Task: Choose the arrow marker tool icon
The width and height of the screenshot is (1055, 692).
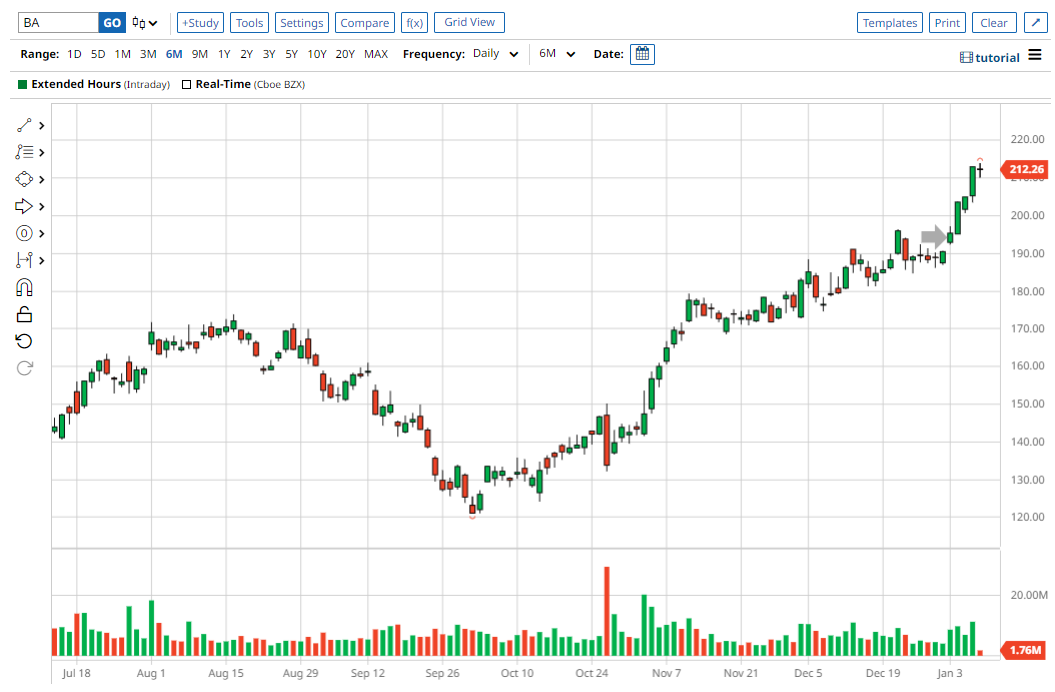Action: tap(24, 206)
